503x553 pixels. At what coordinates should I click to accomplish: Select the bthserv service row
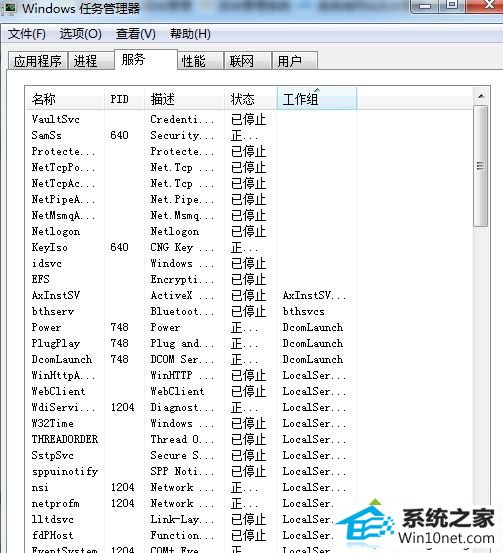click(192, 311)
